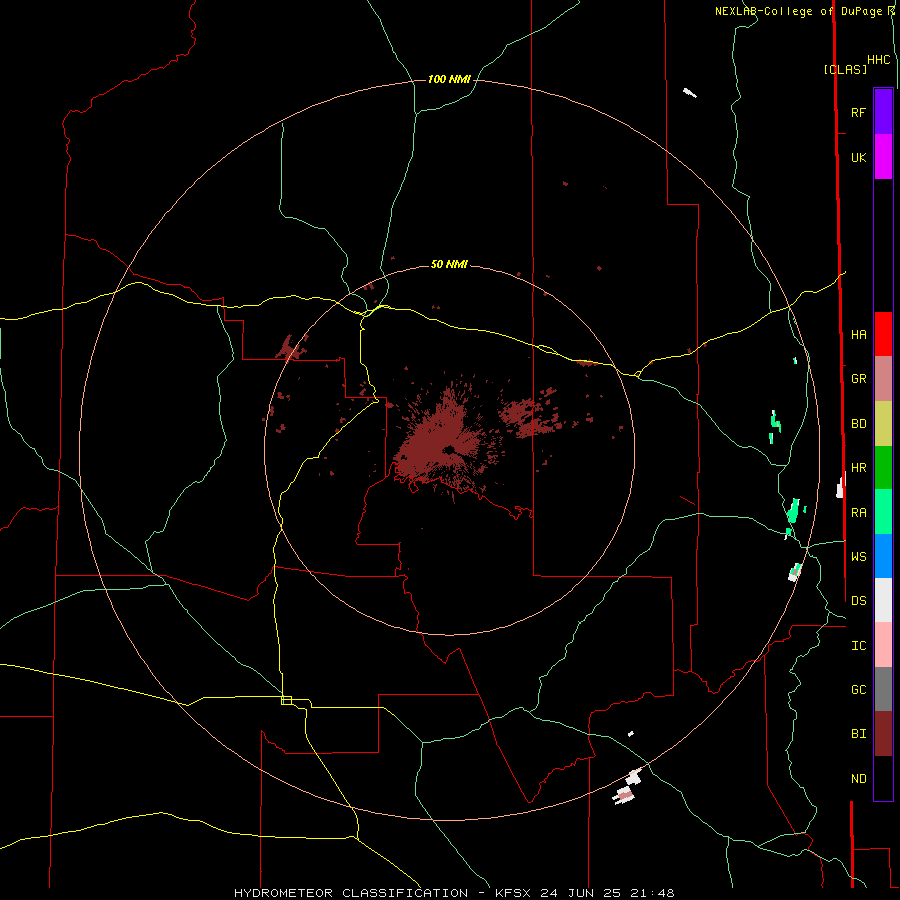Click the 'NEXLAB-College of DuPage' header text
900x900 pixels.
pyautogui.click(x=798, y=11)
